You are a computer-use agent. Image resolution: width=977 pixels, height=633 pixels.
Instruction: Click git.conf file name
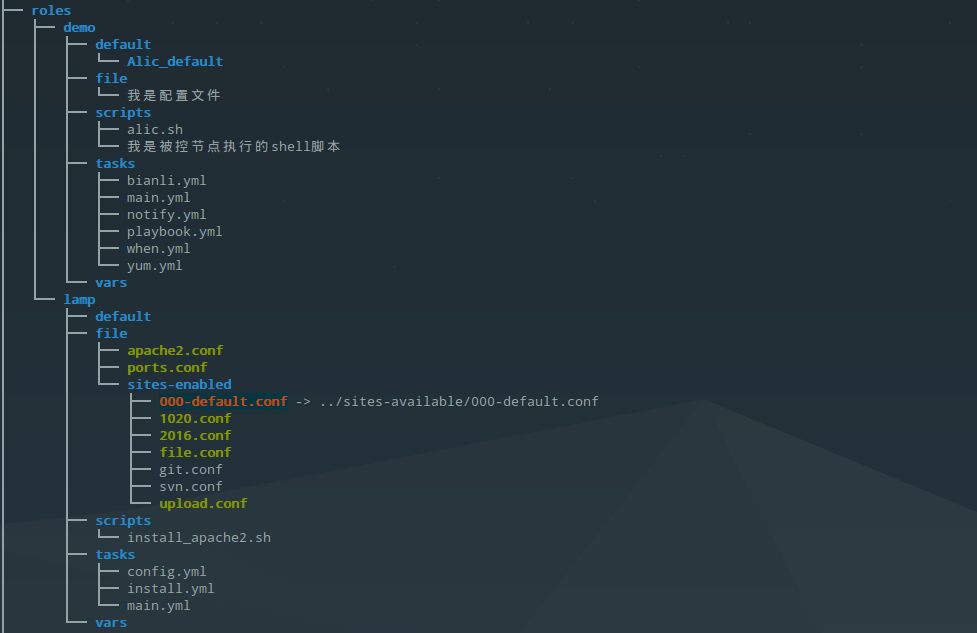tap(191, 470)
